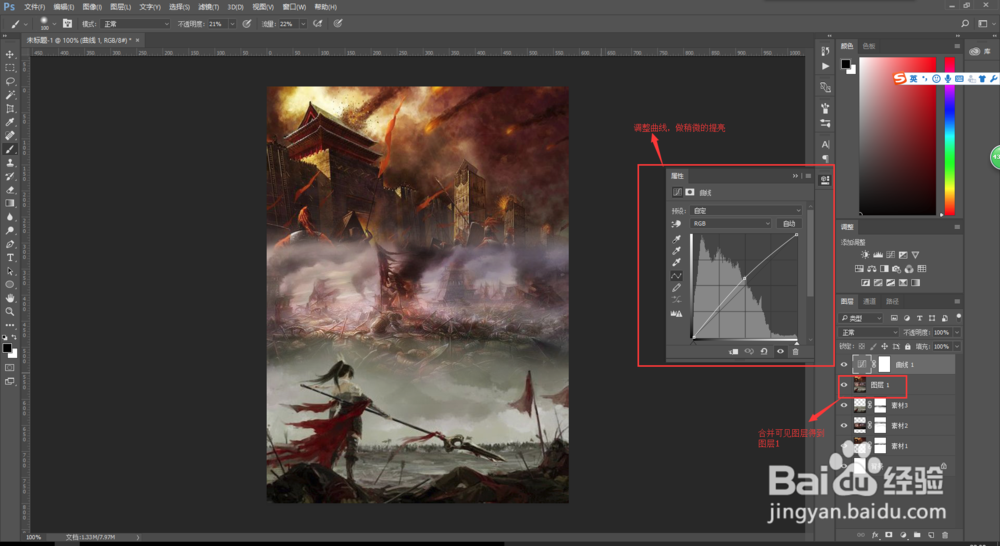Open the 文件(F) menu
Image resolution: width=1000 pixels, height=546 pixels.
pyautogui.click(x=34, y=7)
